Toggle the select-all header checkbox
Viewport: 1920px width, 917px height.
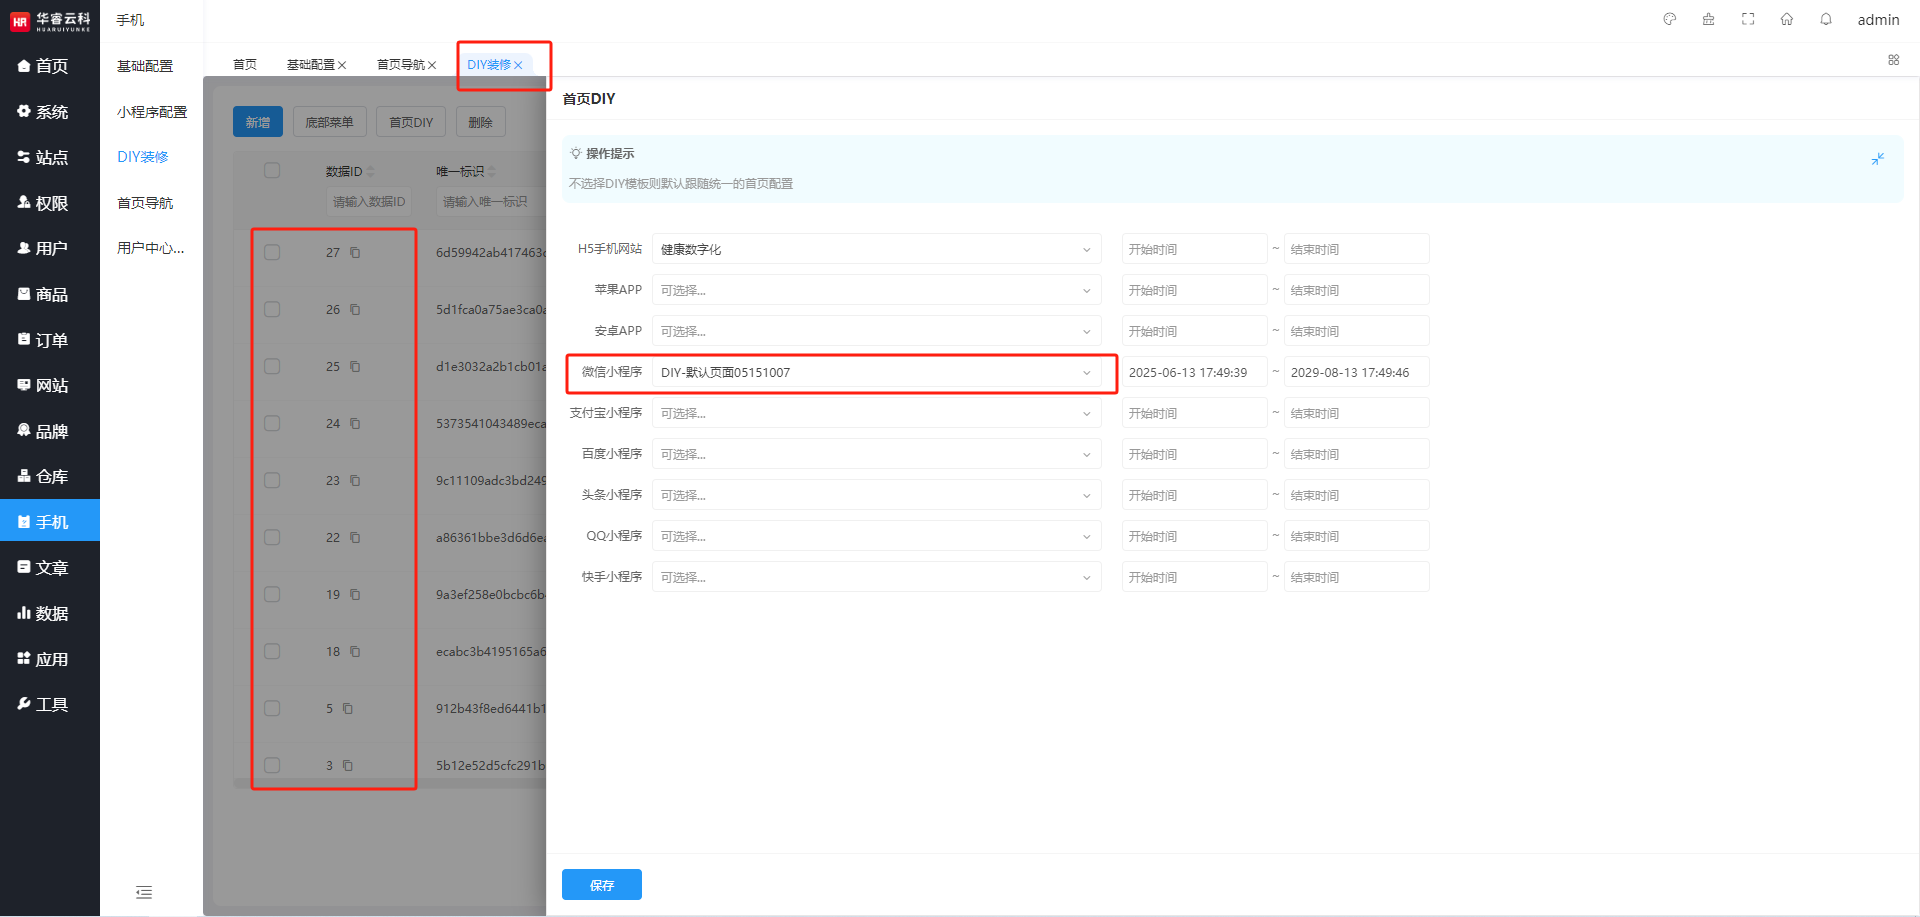click(272, 171)
